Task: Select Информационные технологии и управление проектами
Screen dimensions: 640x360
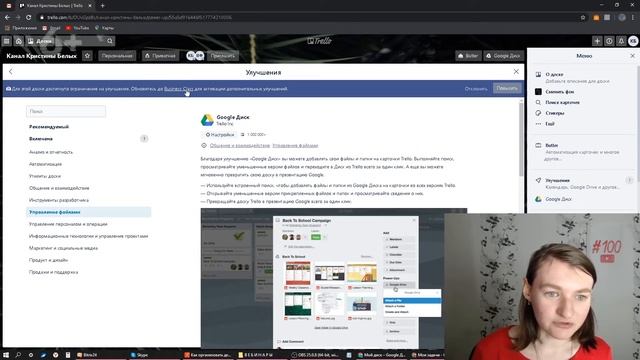Action: [x=89, y=236]
